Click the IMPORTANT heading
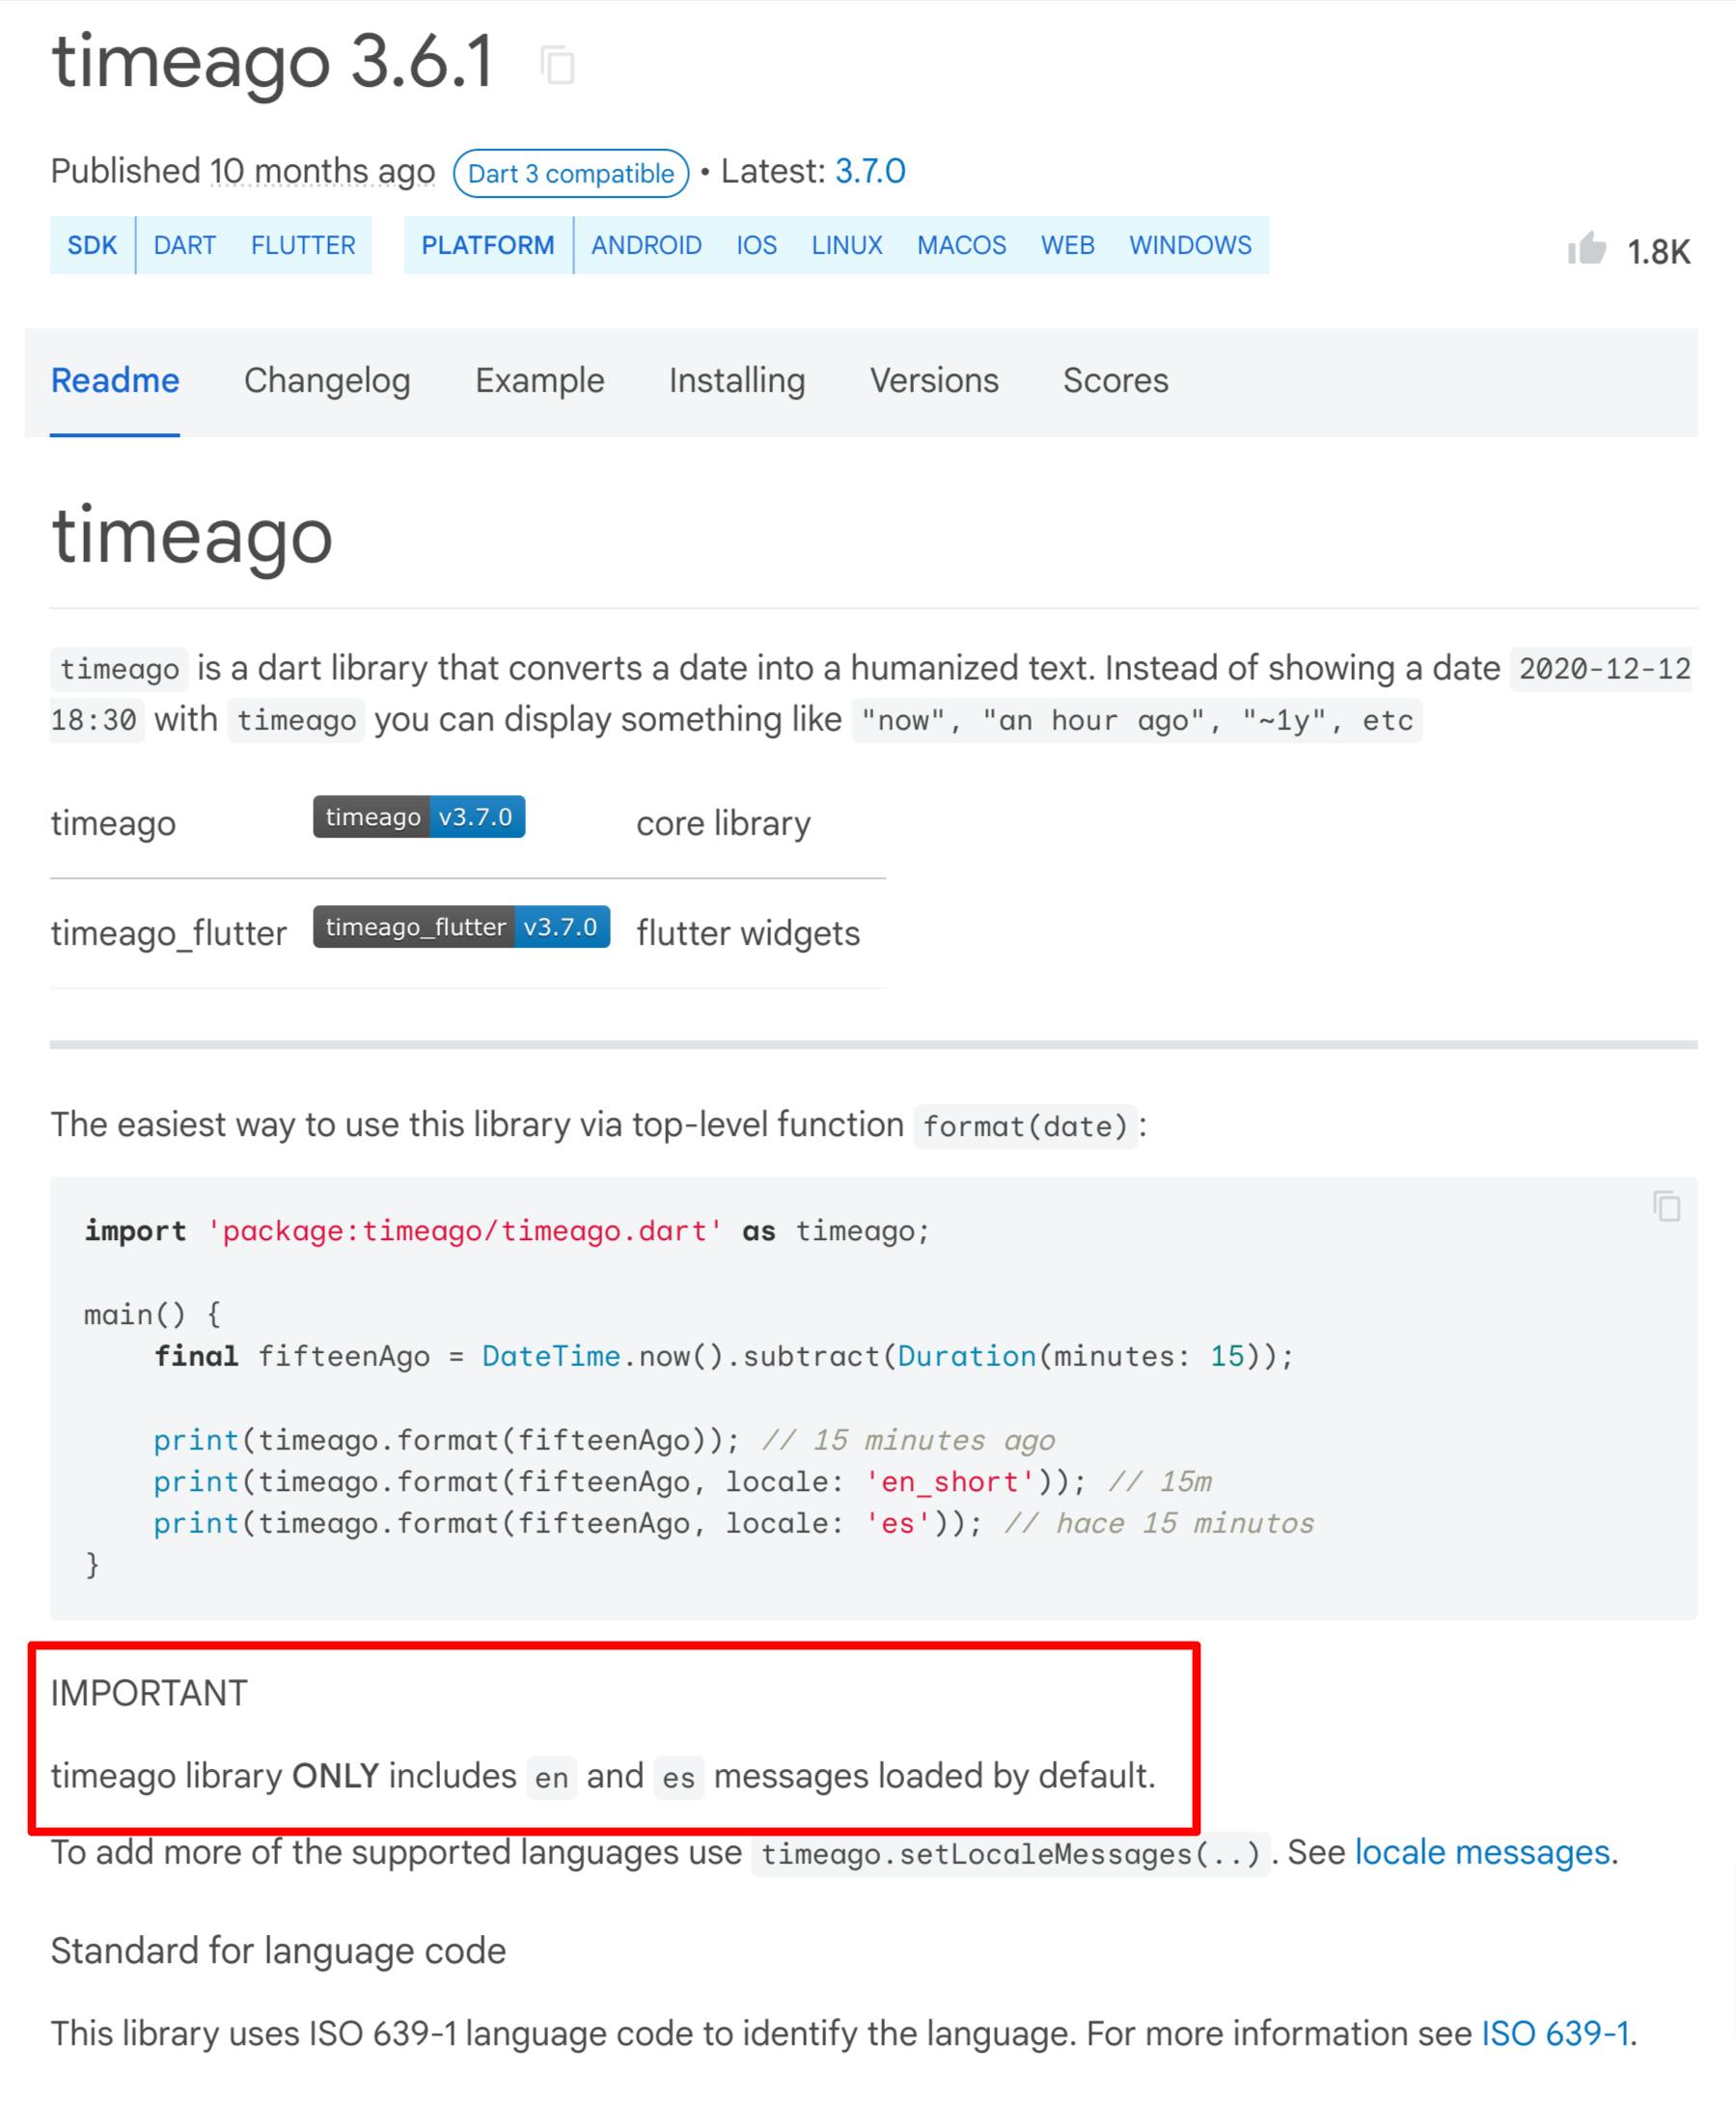Viewport: 1736px width, 2102px height. (x=149, y=1693)
